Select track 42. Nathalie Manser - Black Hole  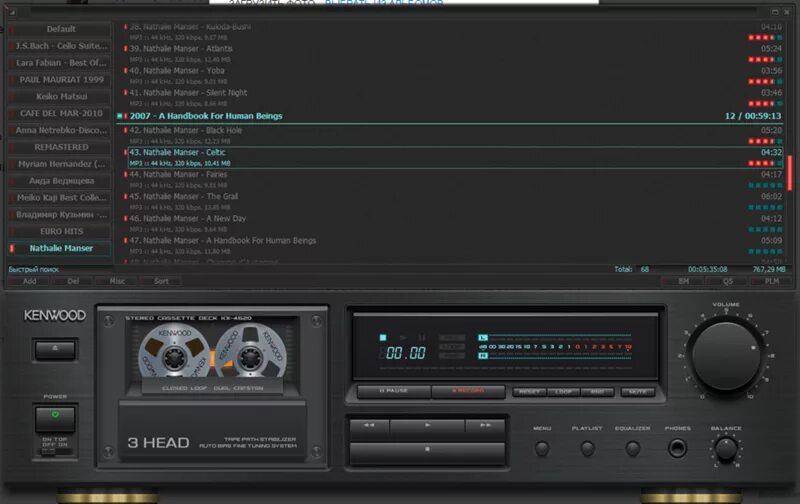point(454,135)
